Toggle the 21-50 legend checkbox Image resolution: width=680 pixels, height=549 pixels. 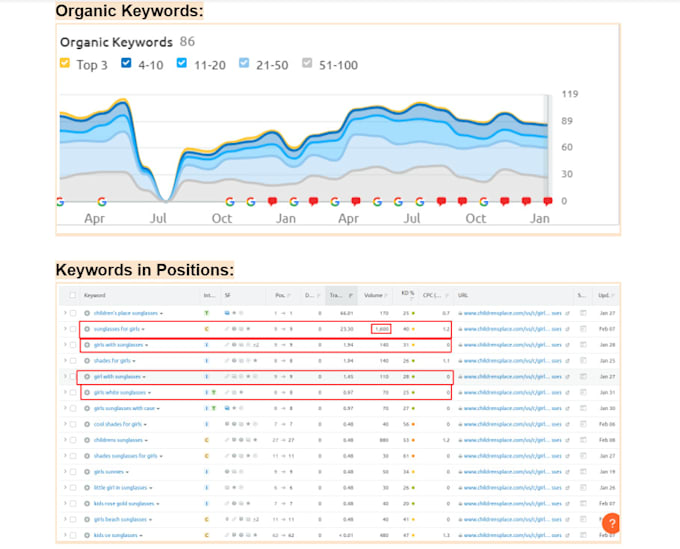(x=244, y=63)
